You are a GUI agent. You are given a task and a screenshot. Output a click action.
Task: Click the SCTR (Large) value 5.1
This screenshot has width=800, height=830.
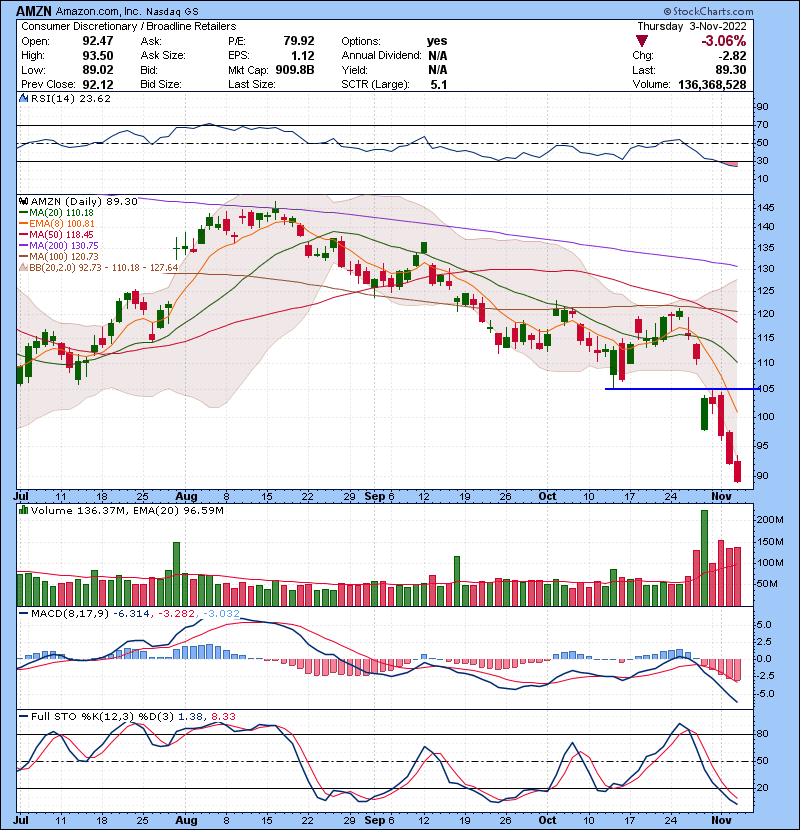[438, 84]
